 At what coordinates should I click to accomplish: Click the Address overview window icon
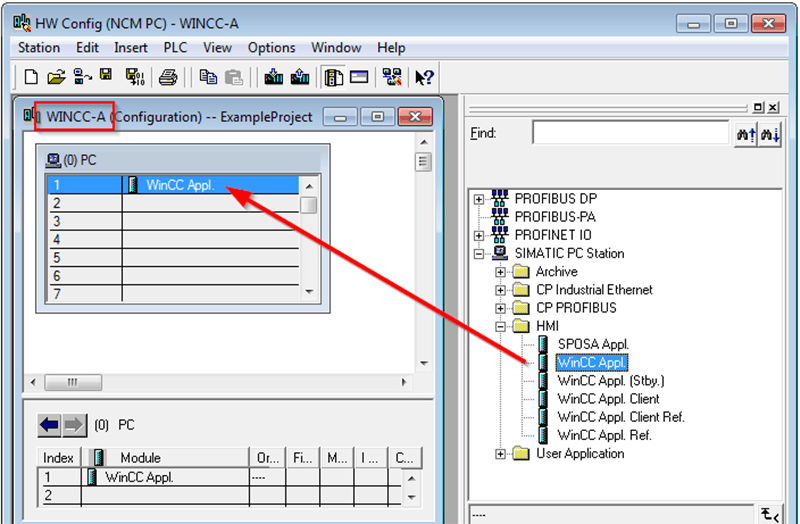359,77
